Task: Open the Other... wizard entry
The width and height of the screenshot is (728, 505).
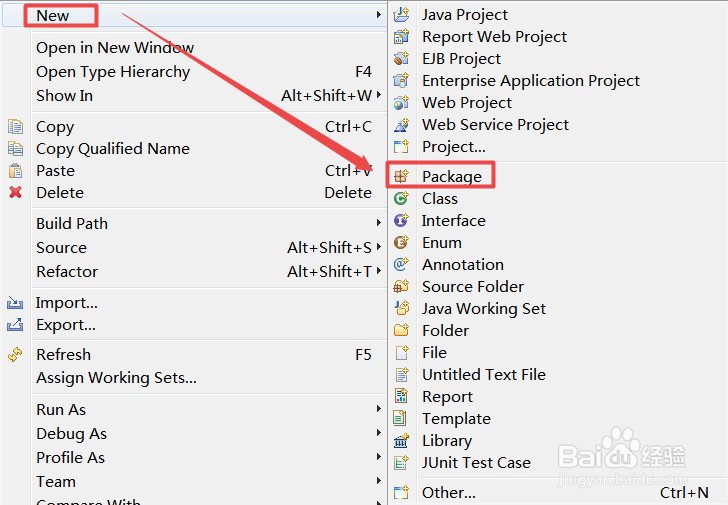Action: click(449, 493)
